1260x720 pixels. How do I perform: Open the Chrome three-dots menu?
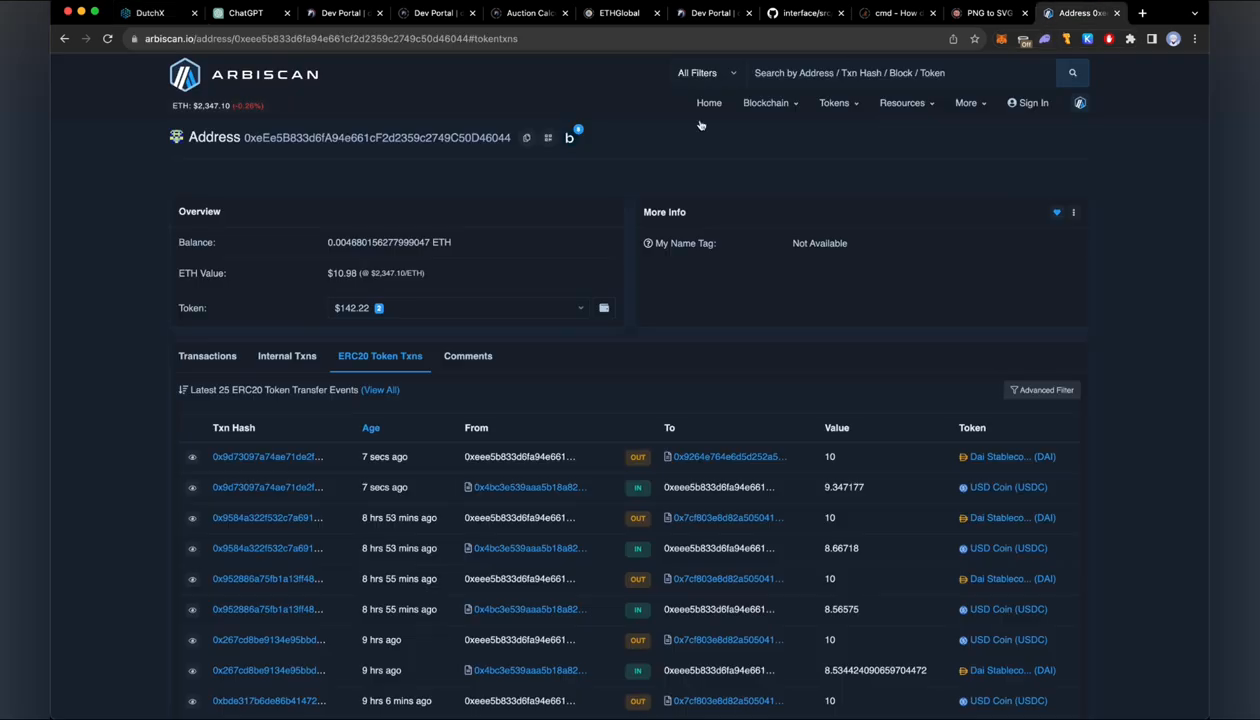click(1195, 39)
